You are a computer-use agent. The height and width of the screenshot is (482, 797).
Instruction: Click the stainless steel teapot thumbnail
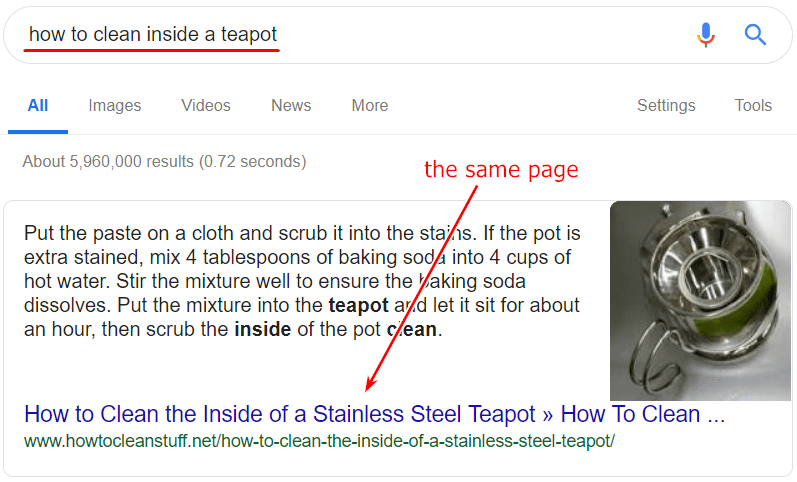[x=700, y=300]
